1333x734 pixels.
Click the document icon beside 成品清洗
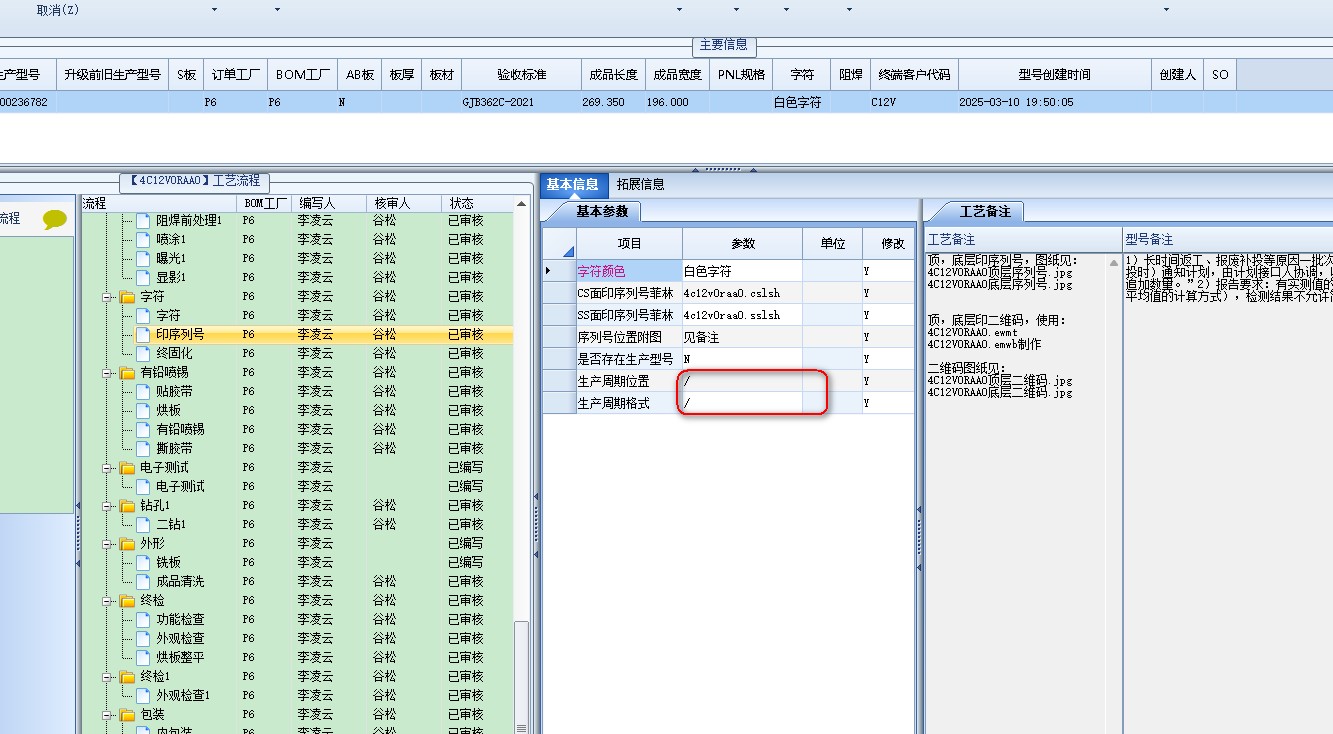tap(142, 581)
